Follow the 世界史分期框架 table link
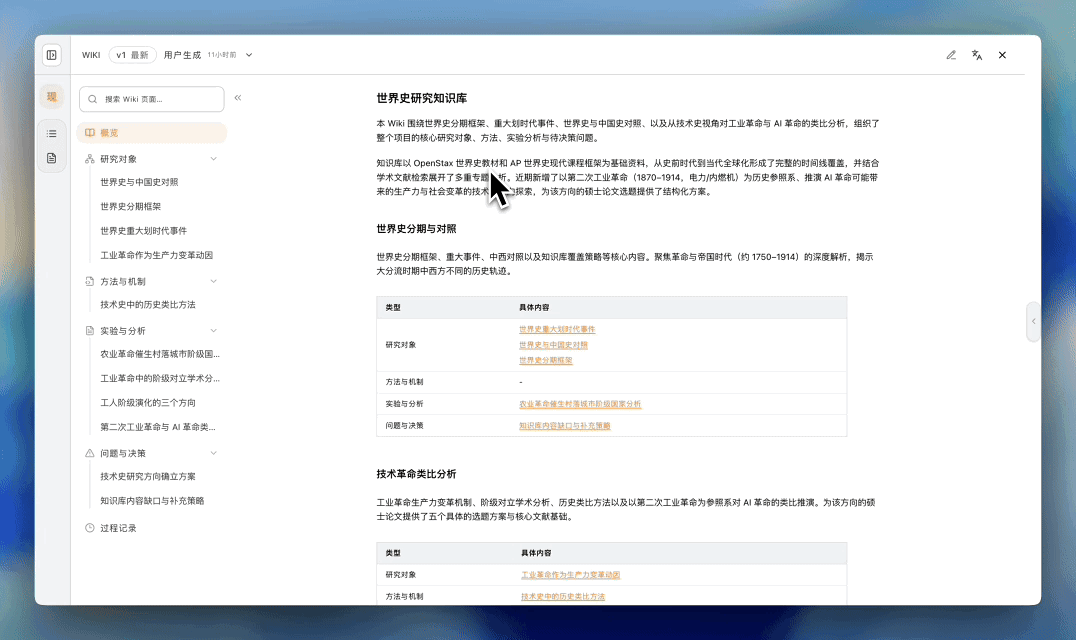 coord(546,361)
